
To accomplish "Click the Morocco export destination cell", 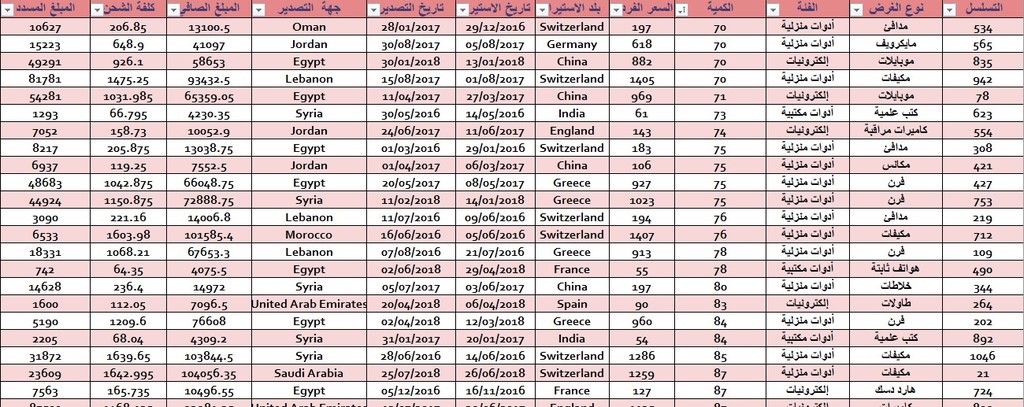I will tap(309, 235).
